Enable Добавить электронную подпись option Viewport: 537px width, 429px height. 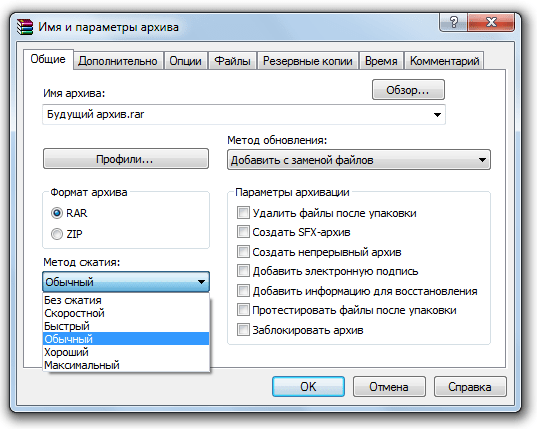click(x=243, y=271)
